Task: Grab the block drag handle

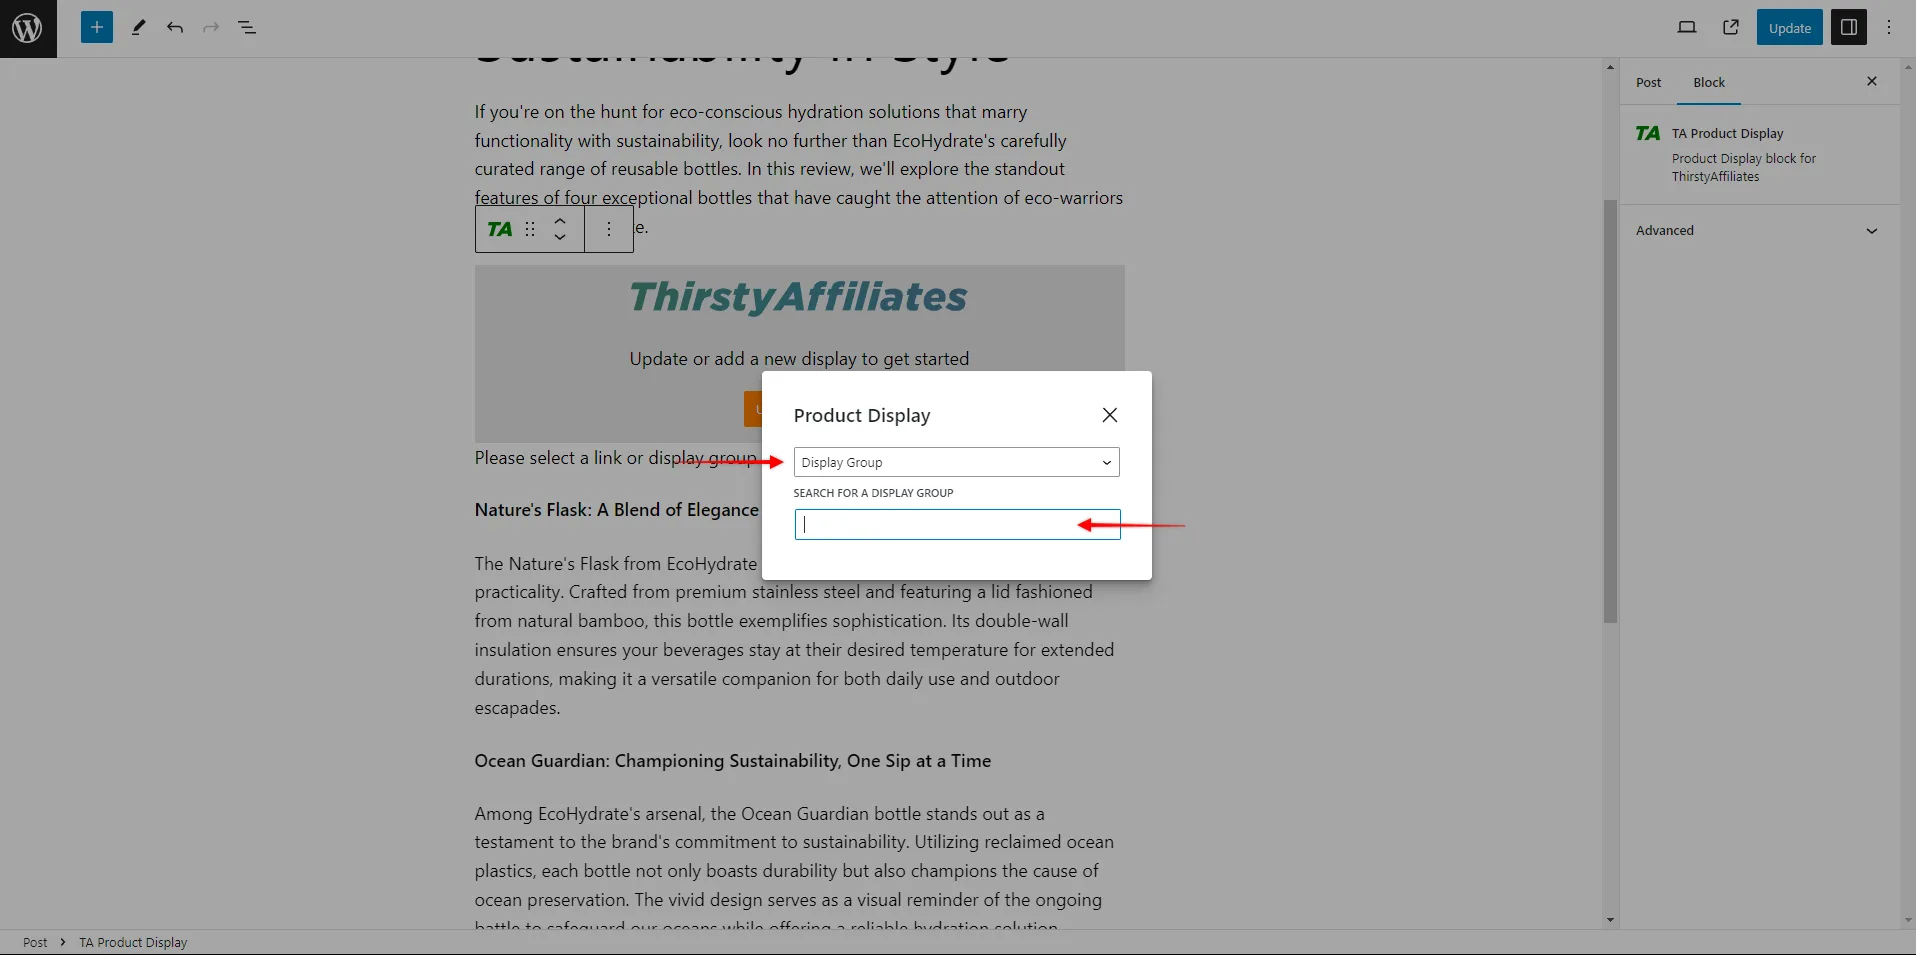Action: click(x=530, y=229)
